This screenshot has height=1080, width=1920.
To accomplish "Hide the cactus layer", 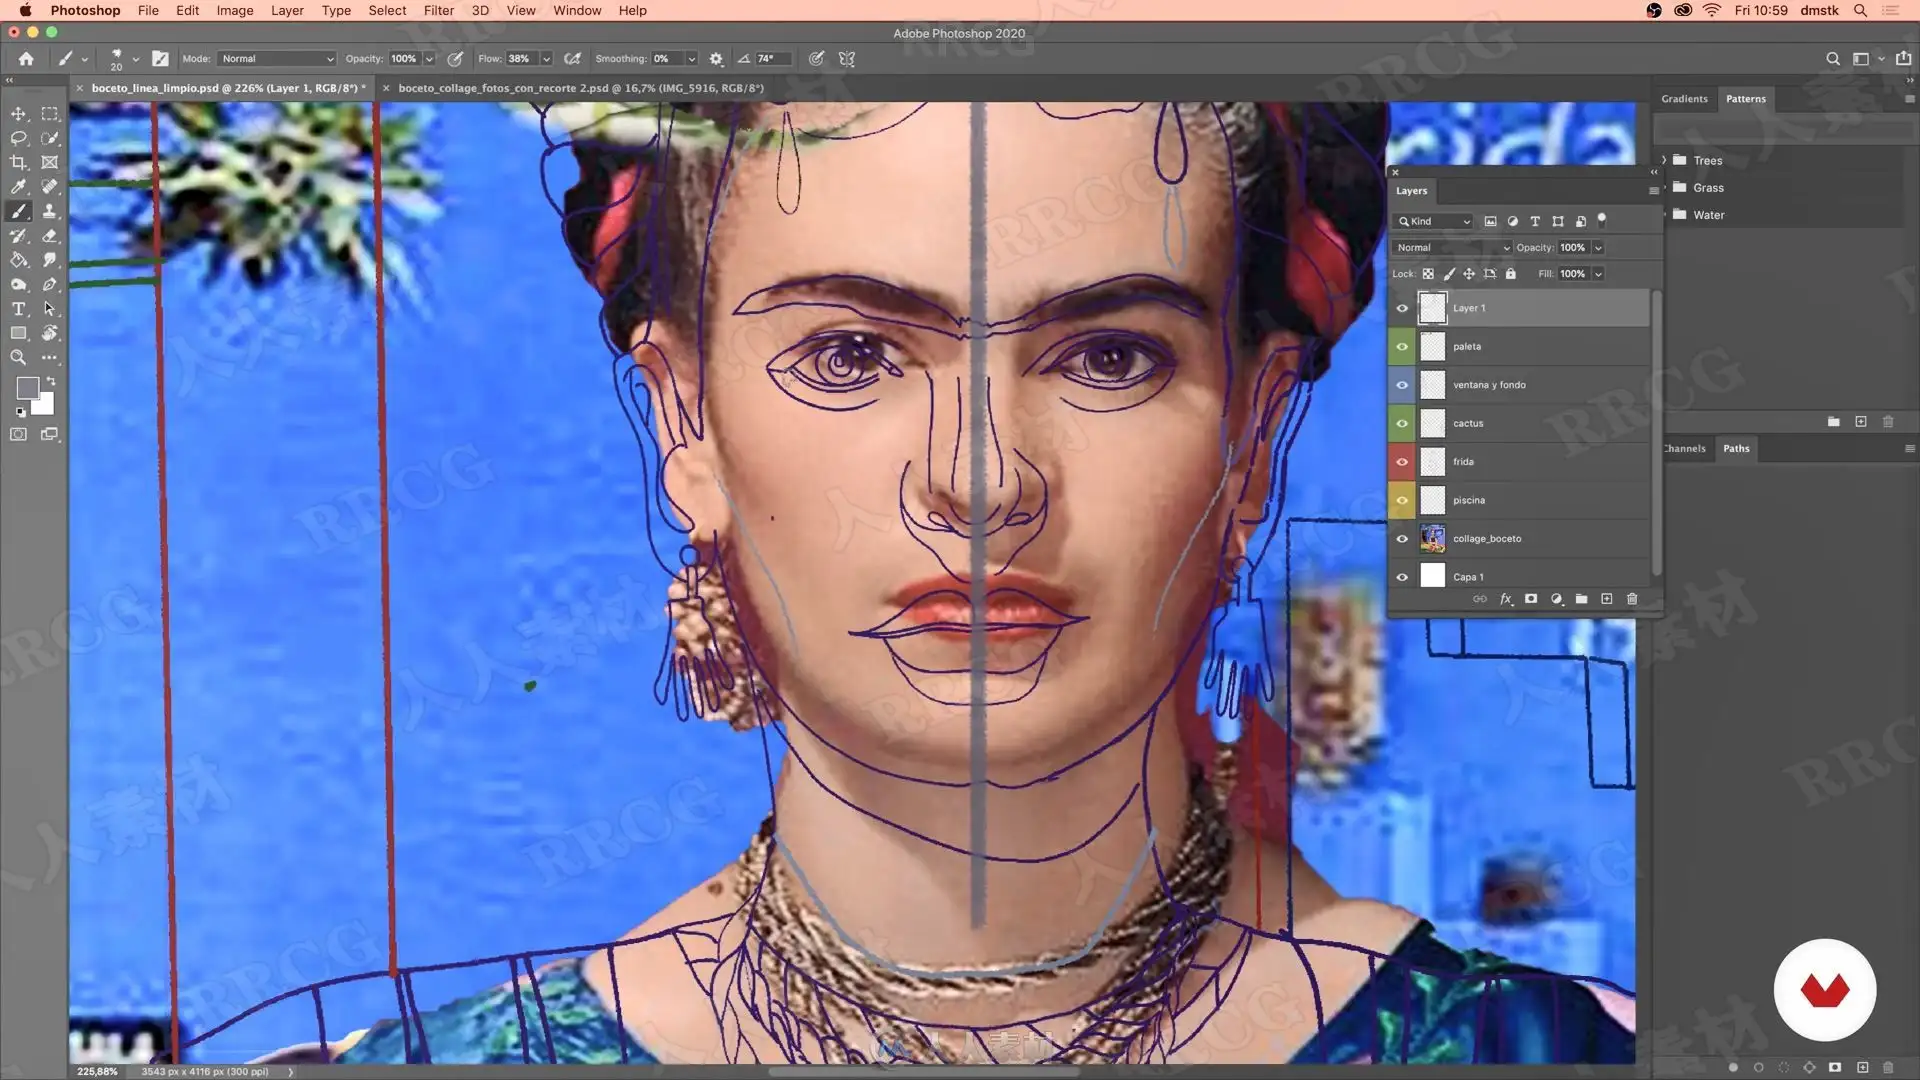I will tap(1402, 424).
